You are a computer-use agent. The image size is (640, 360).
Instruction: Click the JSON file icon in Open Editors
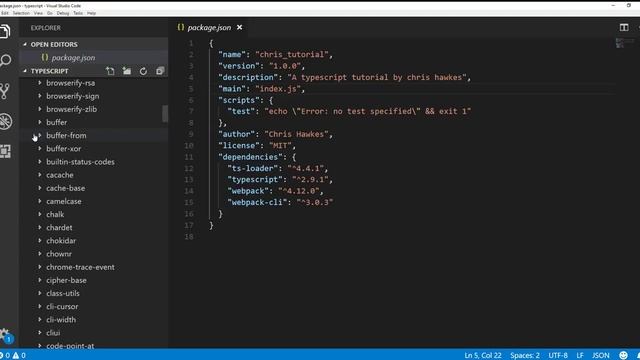click(x=45, y=58)
